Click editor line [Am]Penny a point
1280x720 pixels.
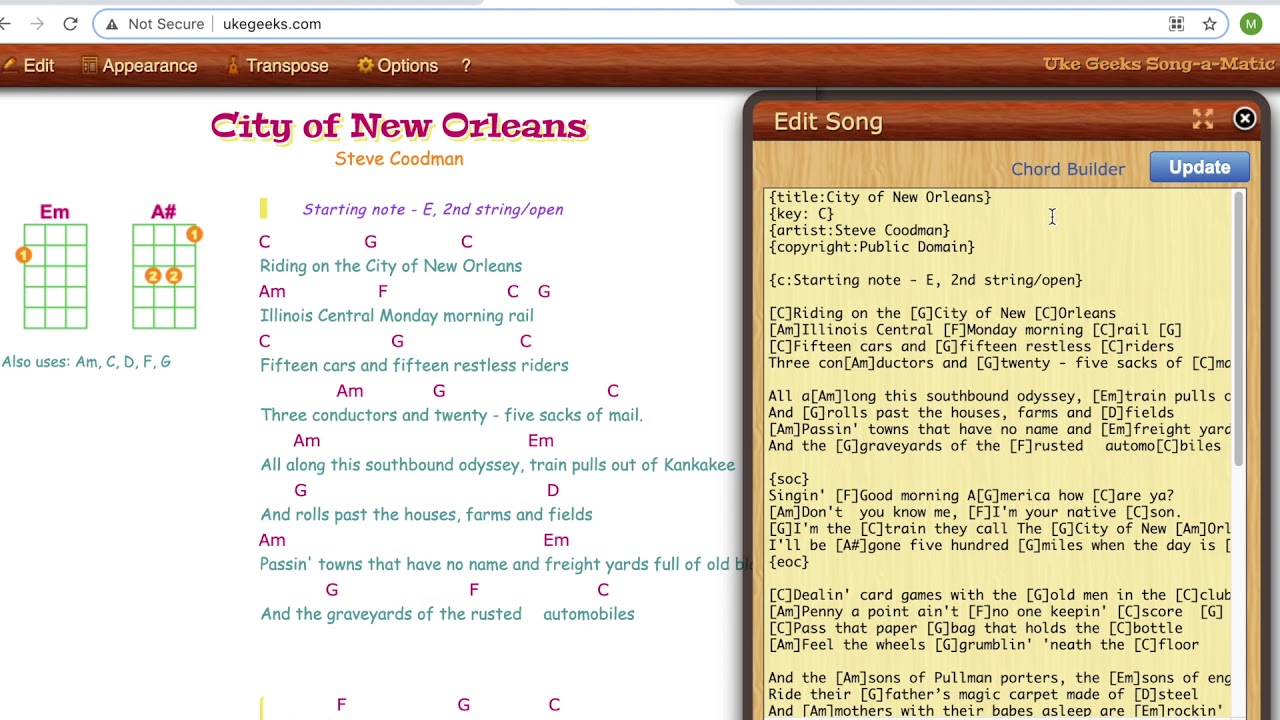(995, 612)
